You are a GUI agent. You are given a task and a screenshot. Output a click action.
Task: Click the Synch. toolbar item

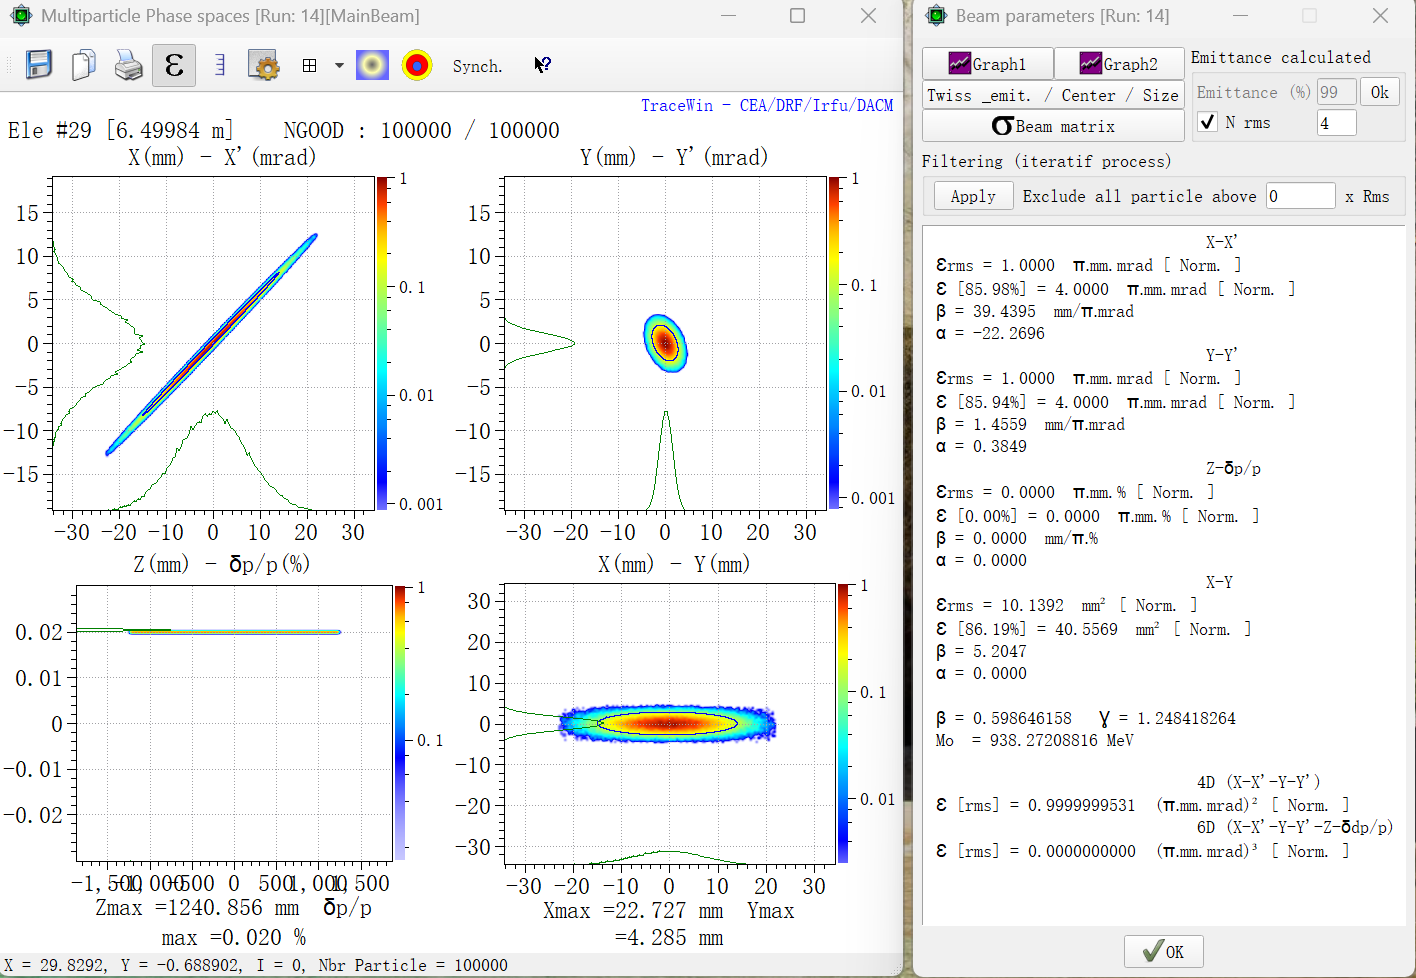(477, 66)
